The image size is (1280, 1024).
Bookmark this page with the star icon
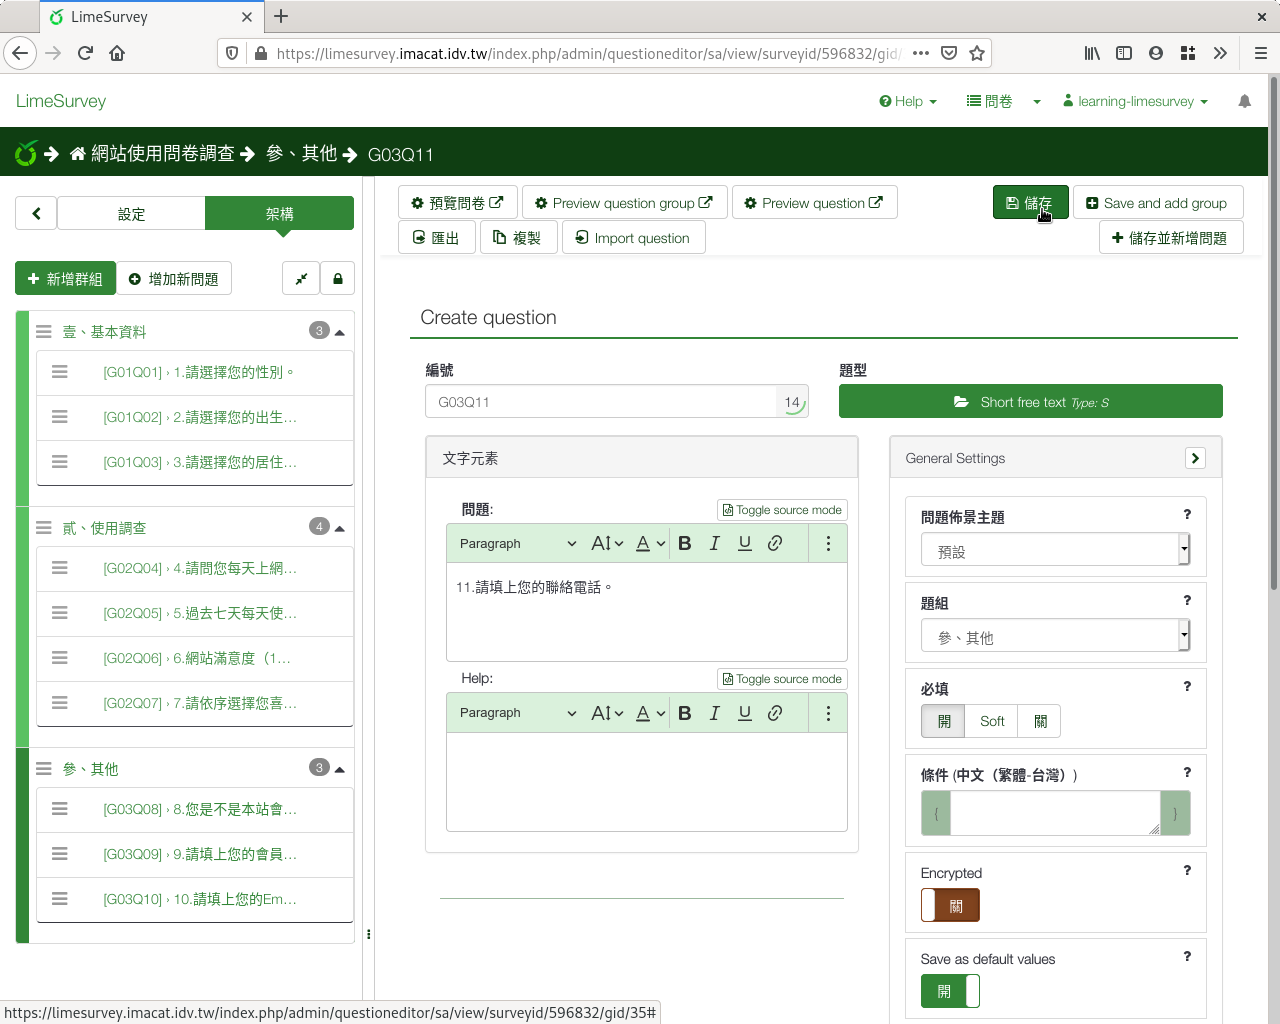coord(977,53)
